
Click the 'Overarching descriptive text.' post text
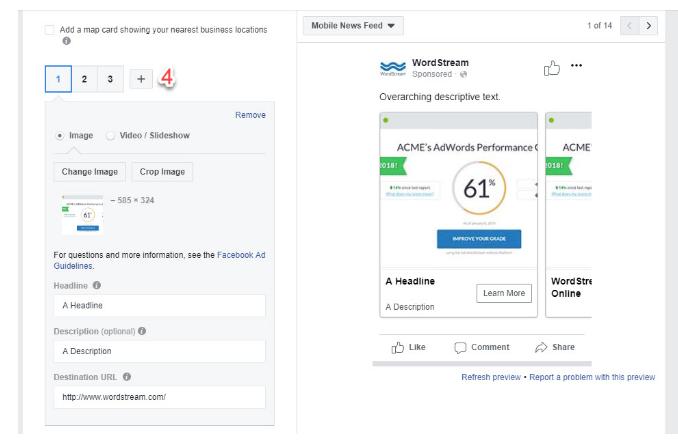pyautogui.click(x=440, y=97)
